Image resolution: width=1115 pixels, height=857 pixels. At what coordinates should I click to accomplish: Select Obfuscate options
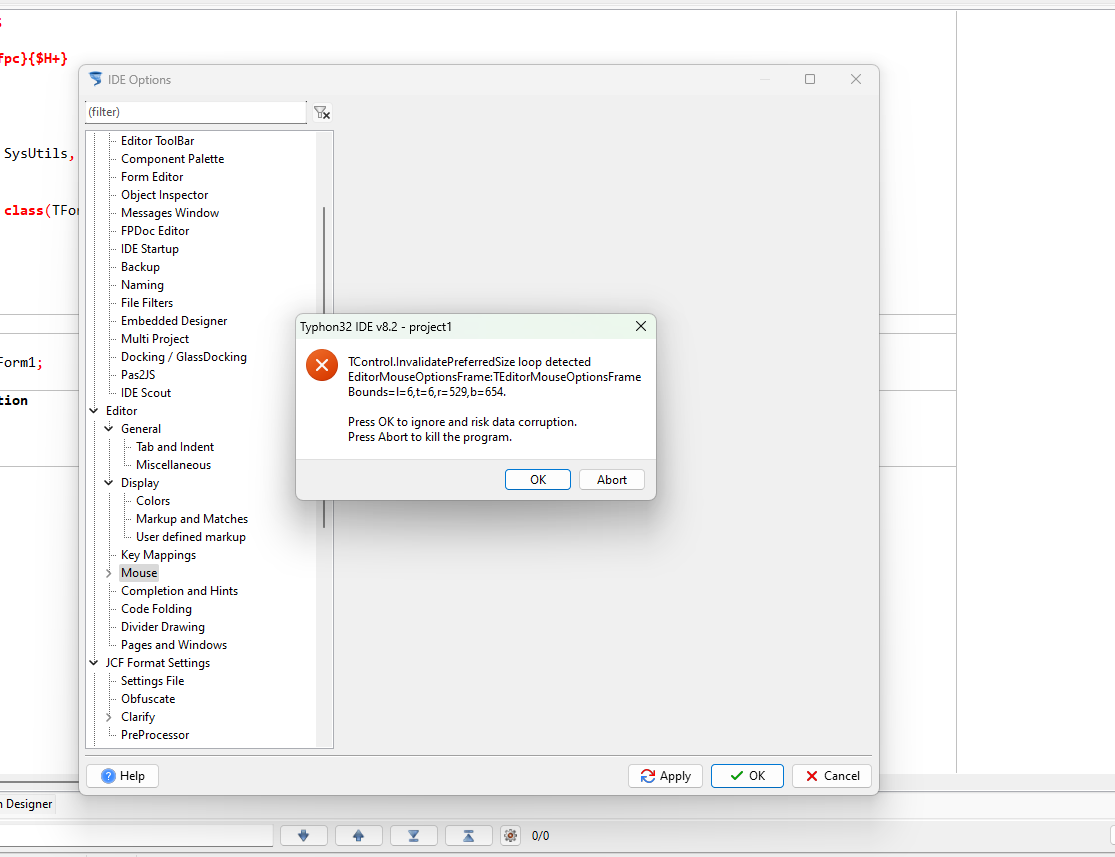click(x=148, y=698)
